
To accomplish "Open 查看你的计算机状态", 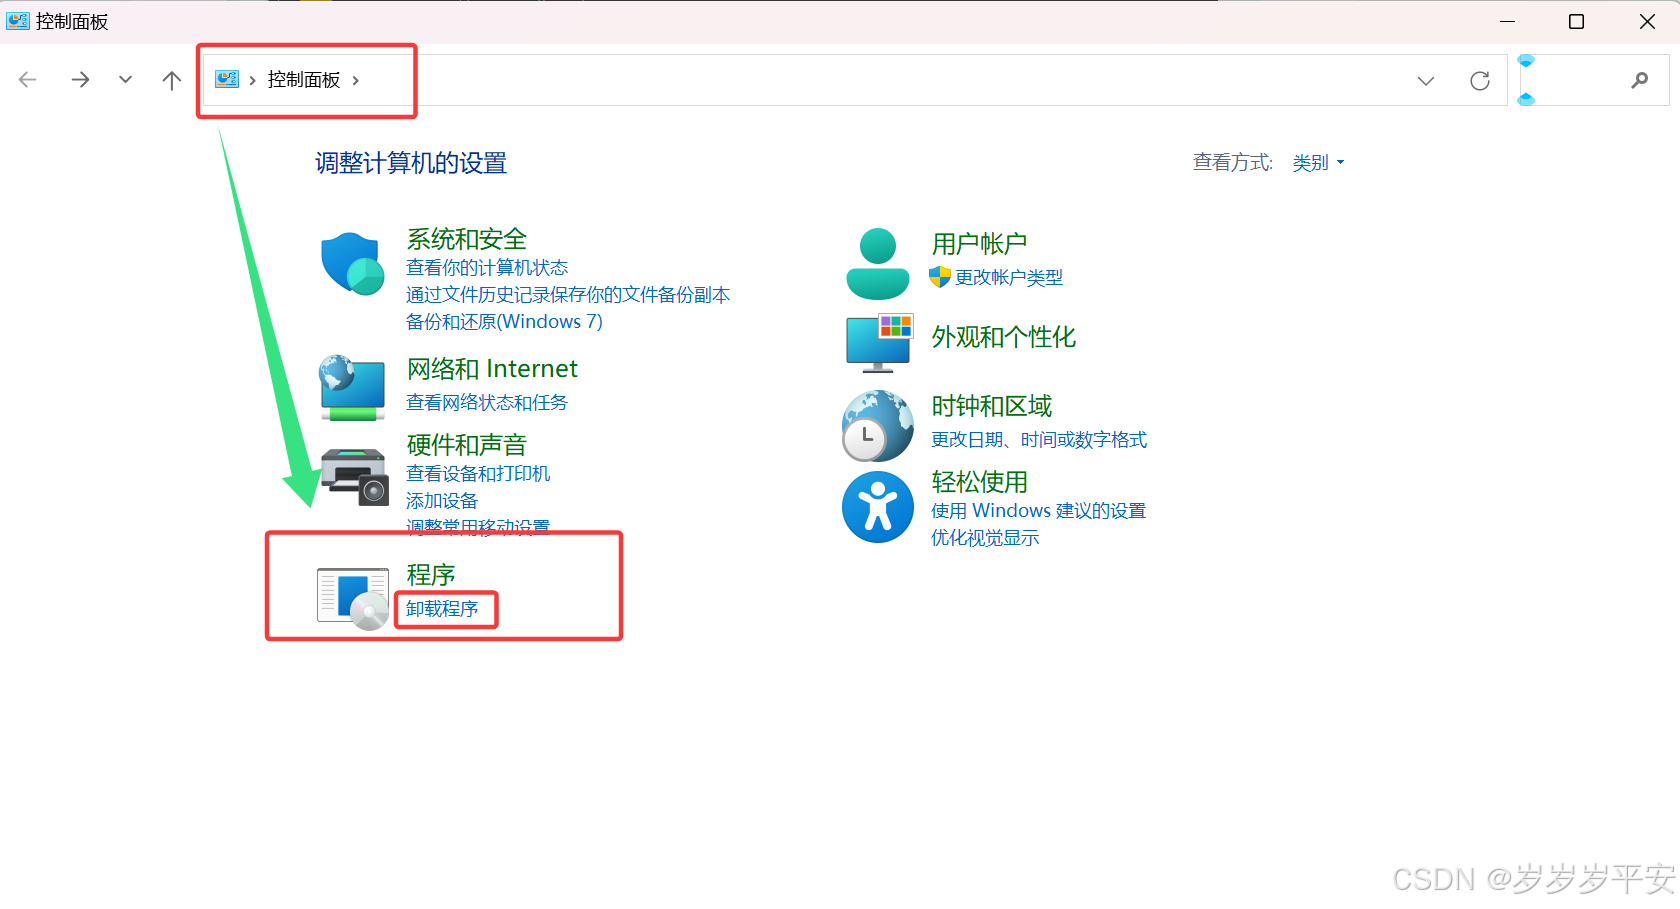I will click(487, 268).
